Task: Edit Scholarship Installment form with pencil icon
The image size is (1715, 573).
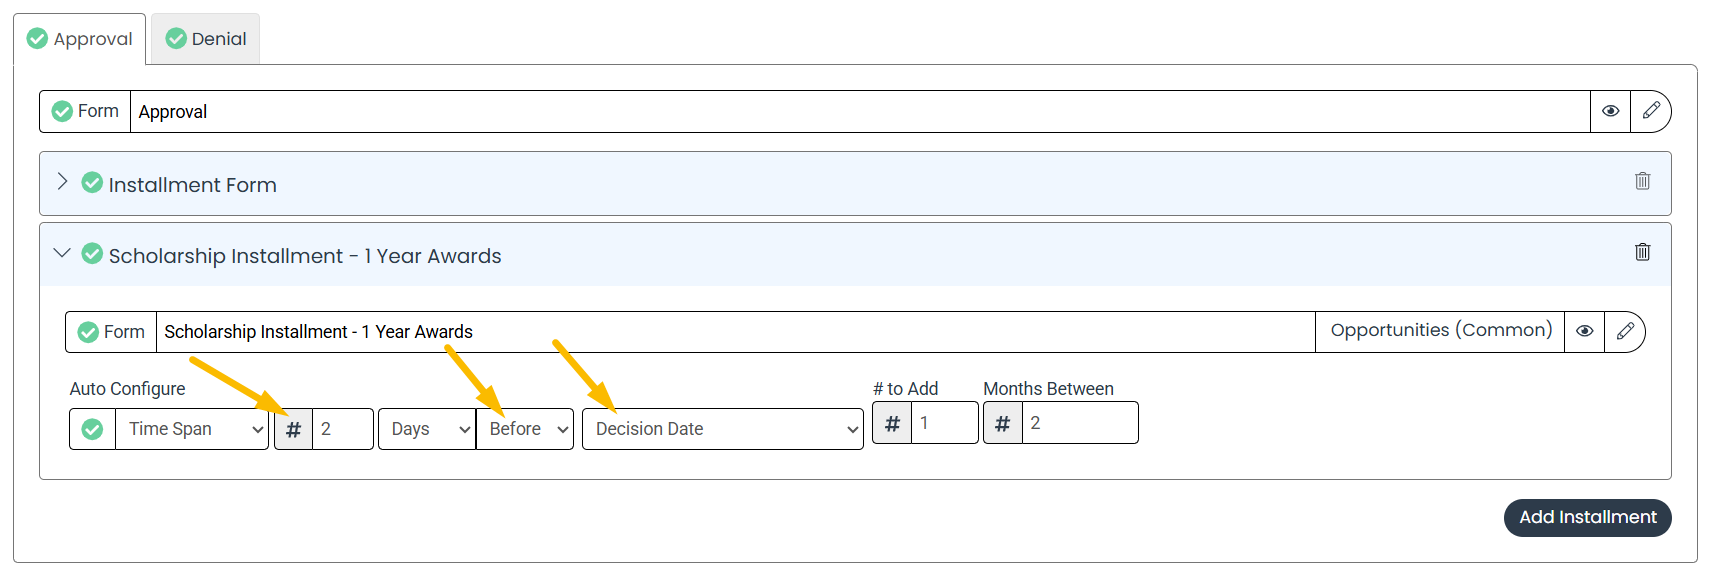Action: 1625,332
